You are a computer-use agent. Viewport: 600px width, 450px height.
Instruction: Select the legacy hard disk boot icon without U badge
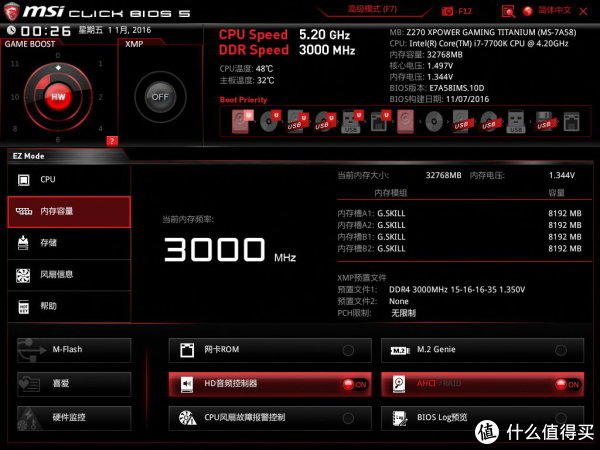pyautogui.click(x=406, y=122)
